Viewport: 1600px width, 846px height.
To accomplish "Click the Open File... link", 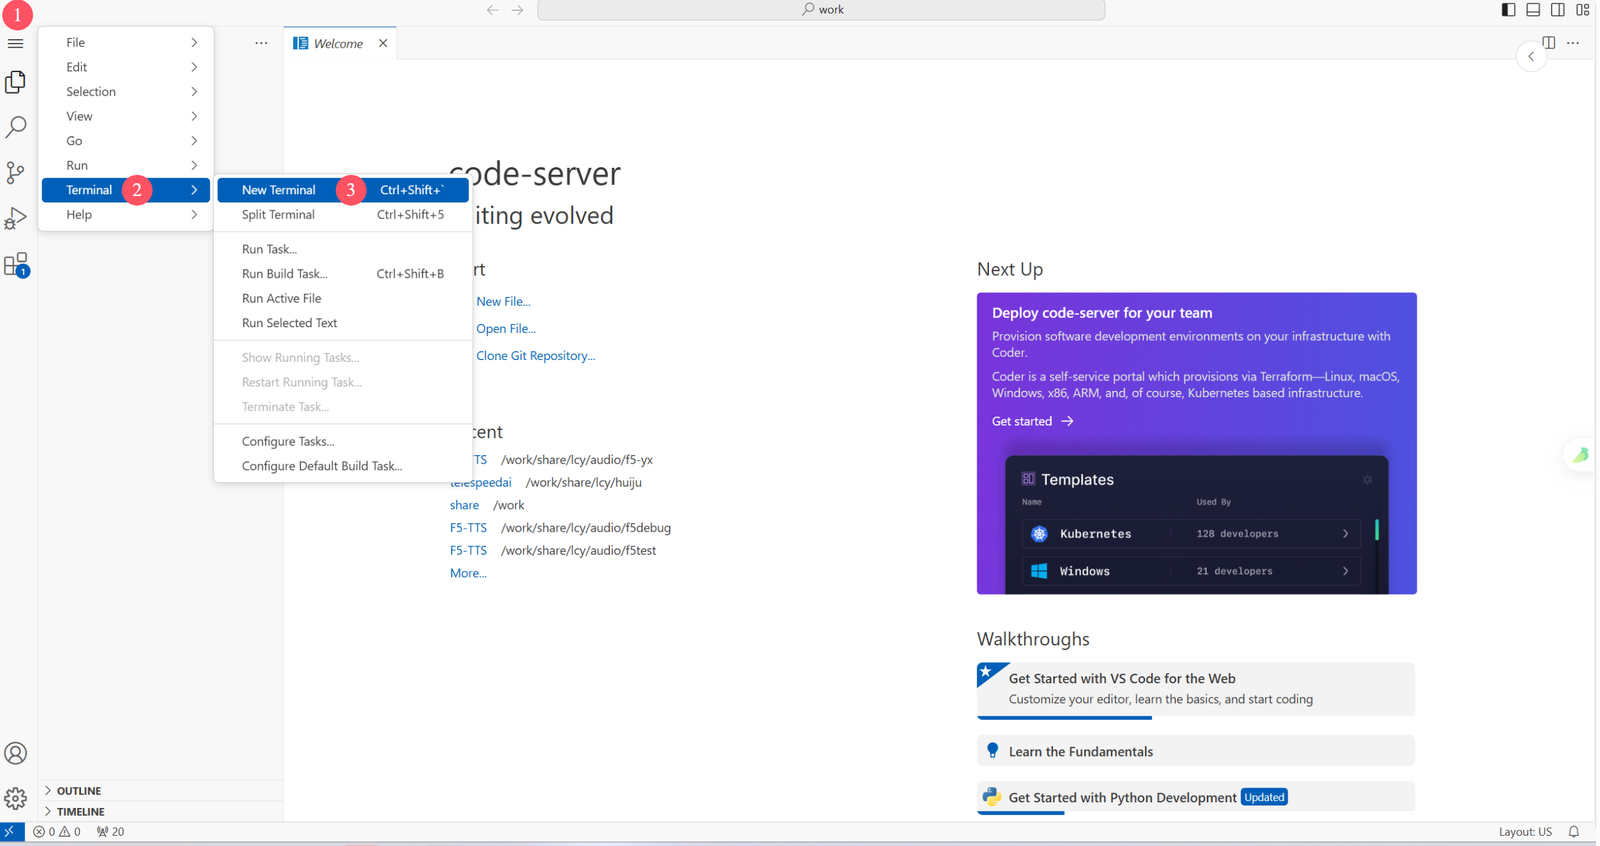I will click(x=506, y=328).
